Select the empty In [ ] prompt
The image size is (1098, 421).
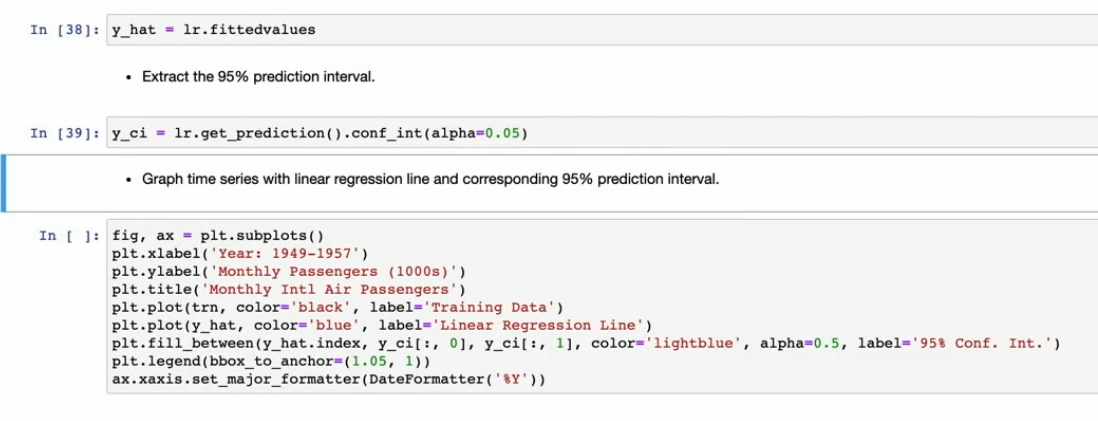(70, 236)
